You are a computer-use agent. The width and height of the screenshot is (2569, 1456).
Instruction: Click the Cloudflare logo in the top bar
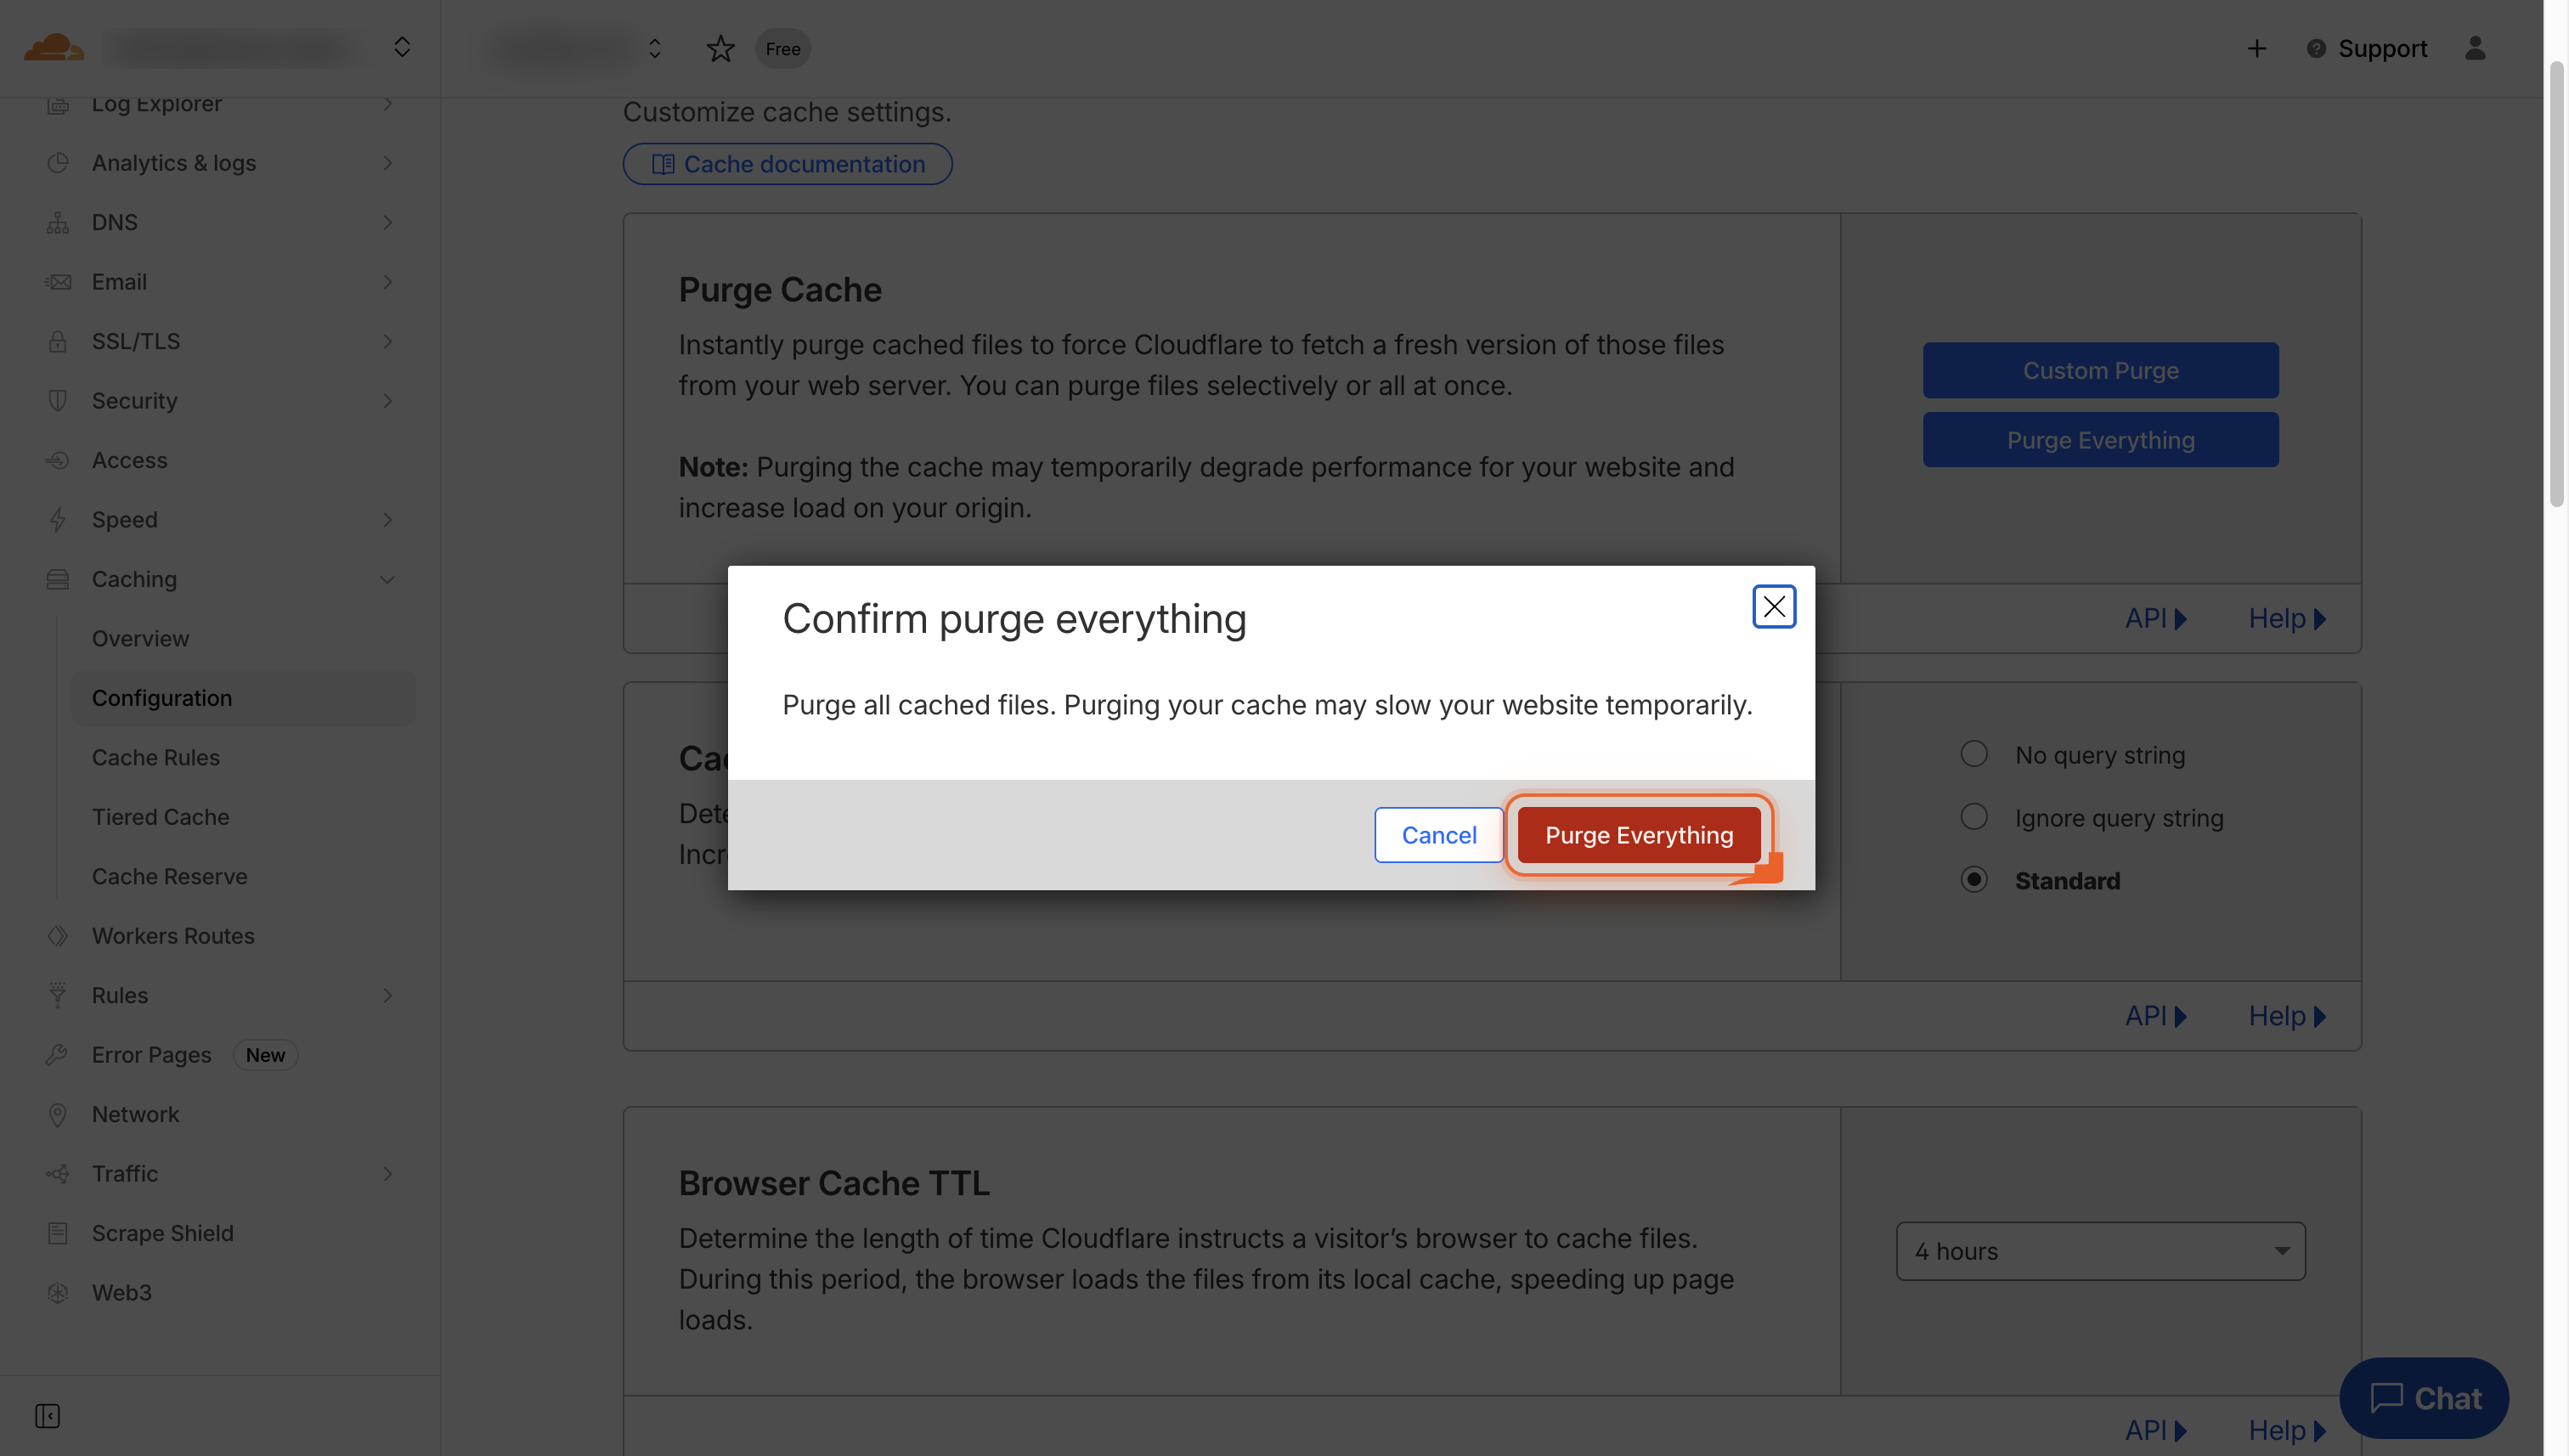coord(55,47)
